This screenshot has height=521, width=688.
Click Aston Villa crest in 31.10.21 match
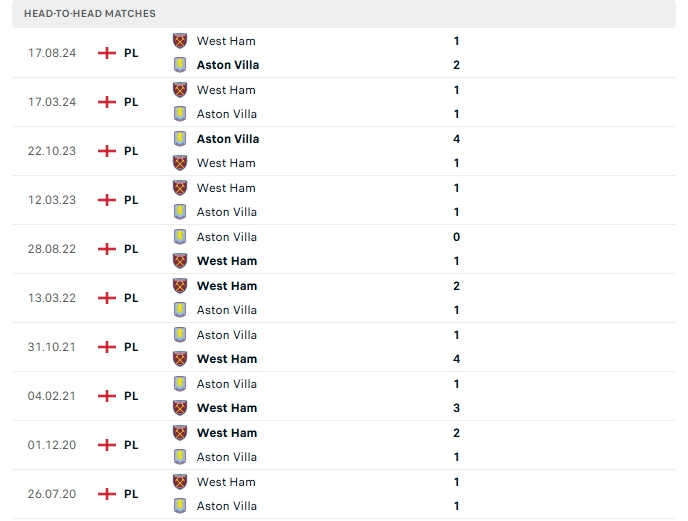pyautogui.click(x=180, y=335)
